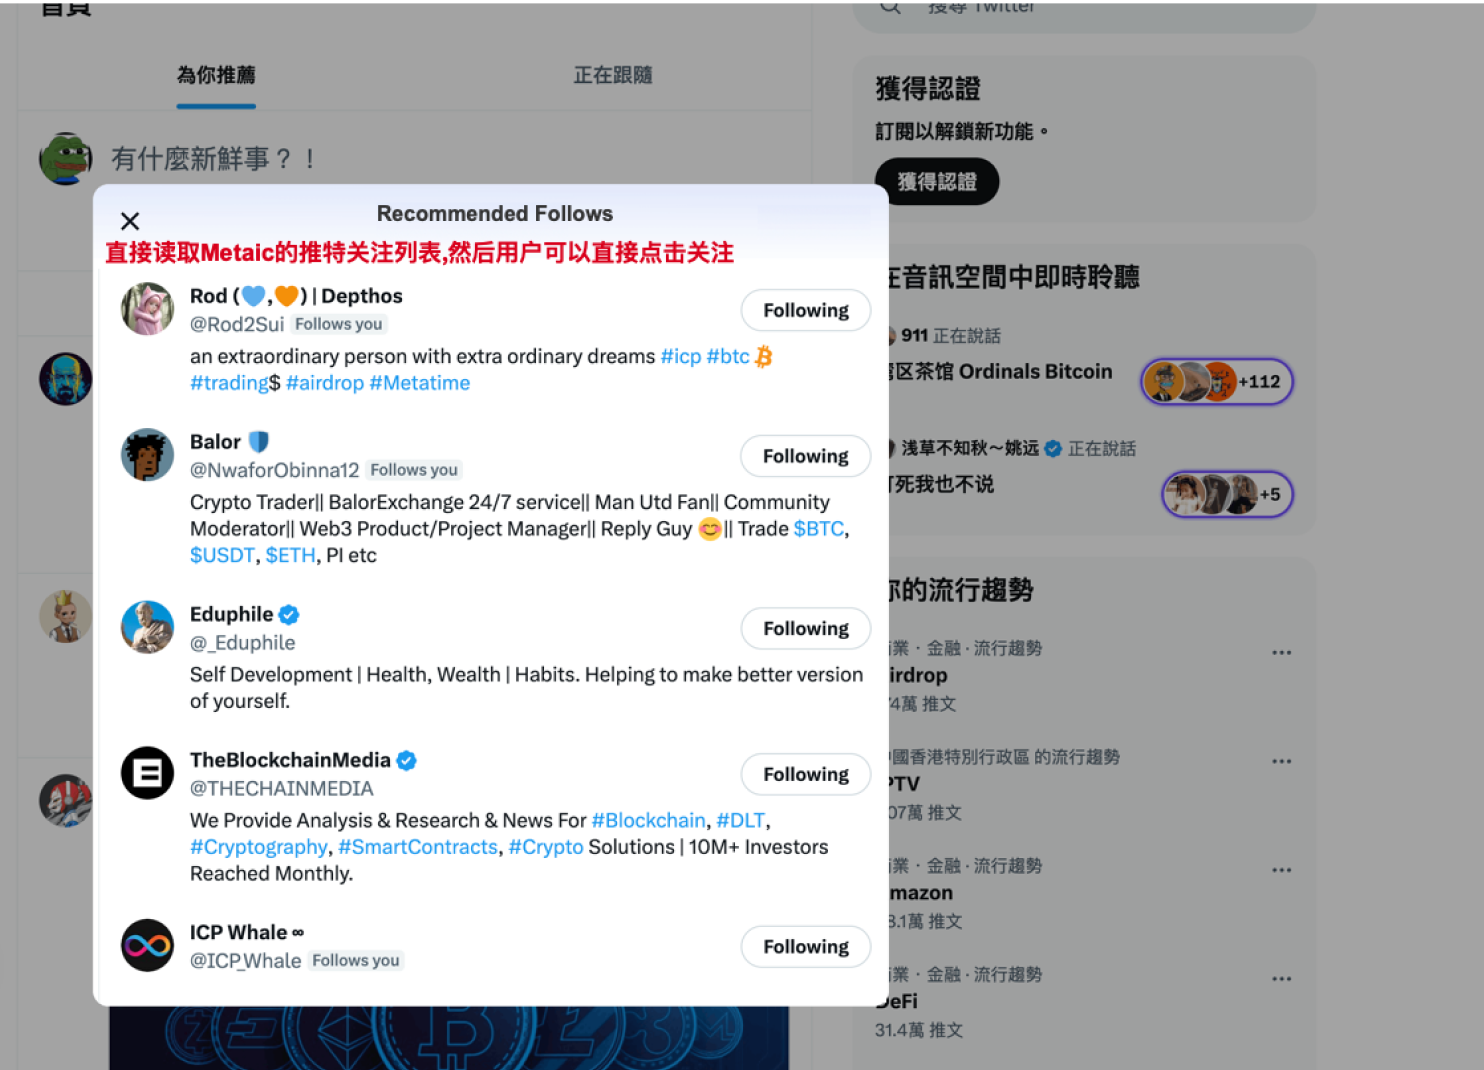Click the #trading hashtag link

(229, 383)
